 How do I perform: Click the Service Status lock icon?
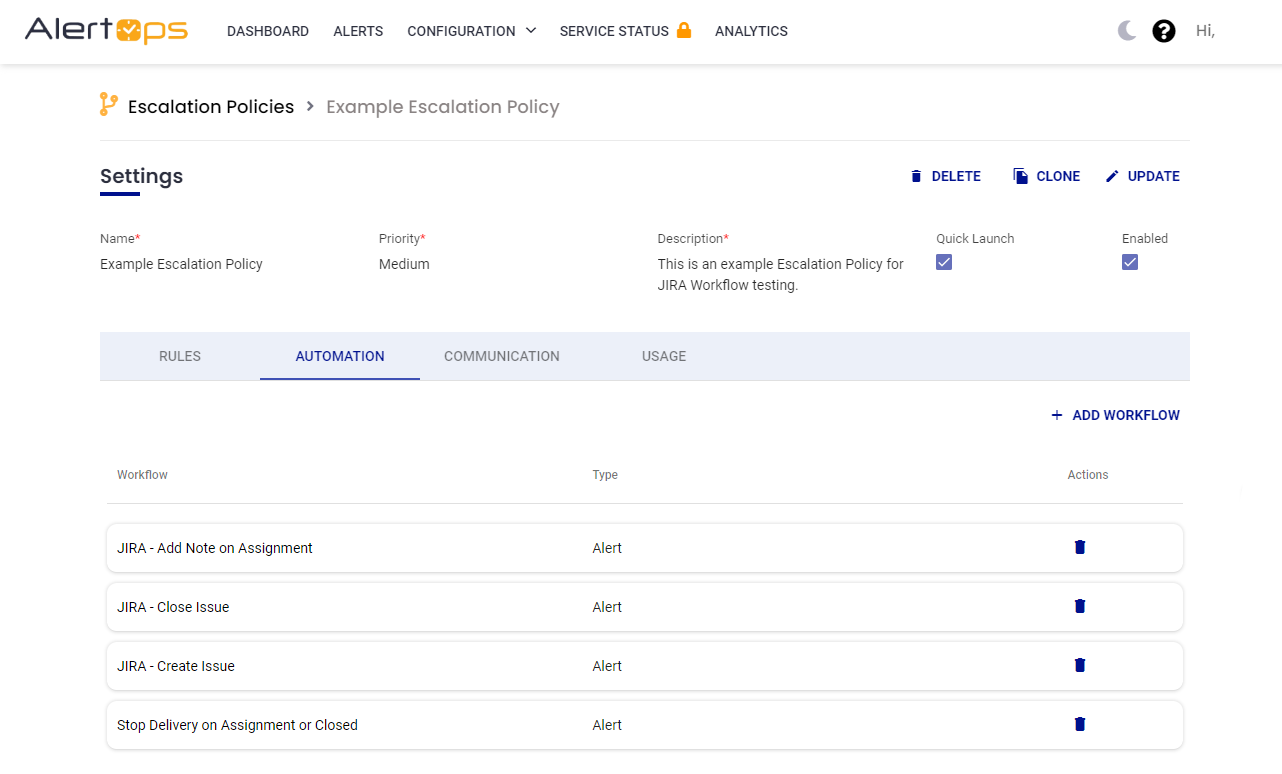pyautogui.click(x=684, y=30)
